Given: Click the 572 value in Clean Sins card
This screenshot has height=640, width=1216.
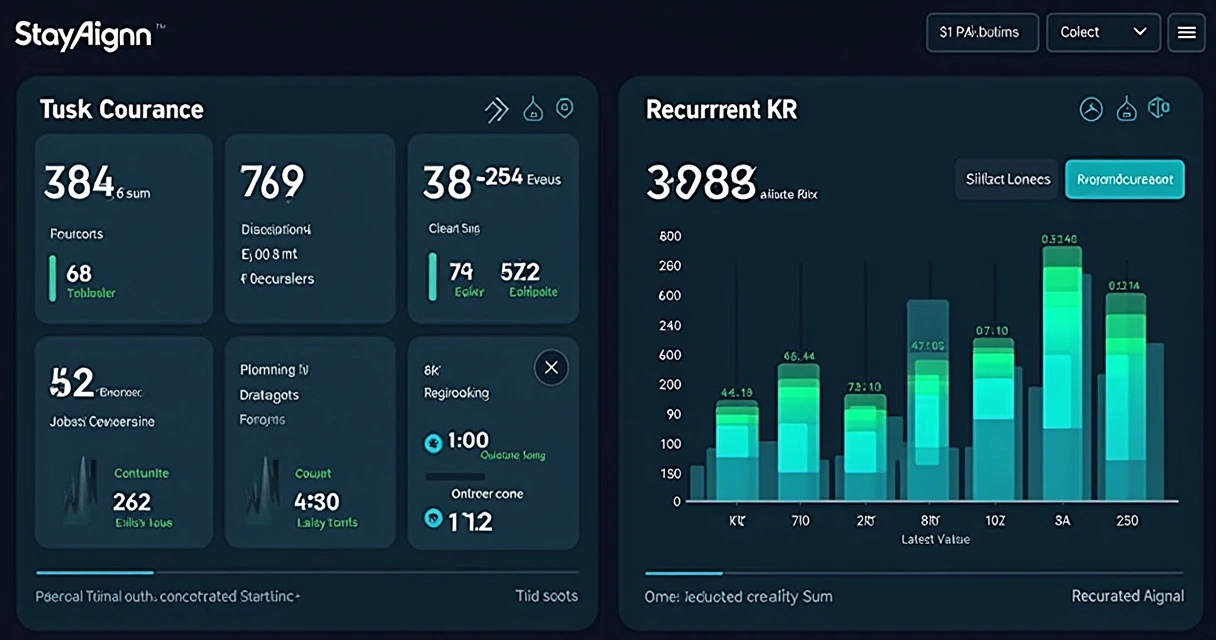Looking at the screenshot, I should [x=520, y=271].
